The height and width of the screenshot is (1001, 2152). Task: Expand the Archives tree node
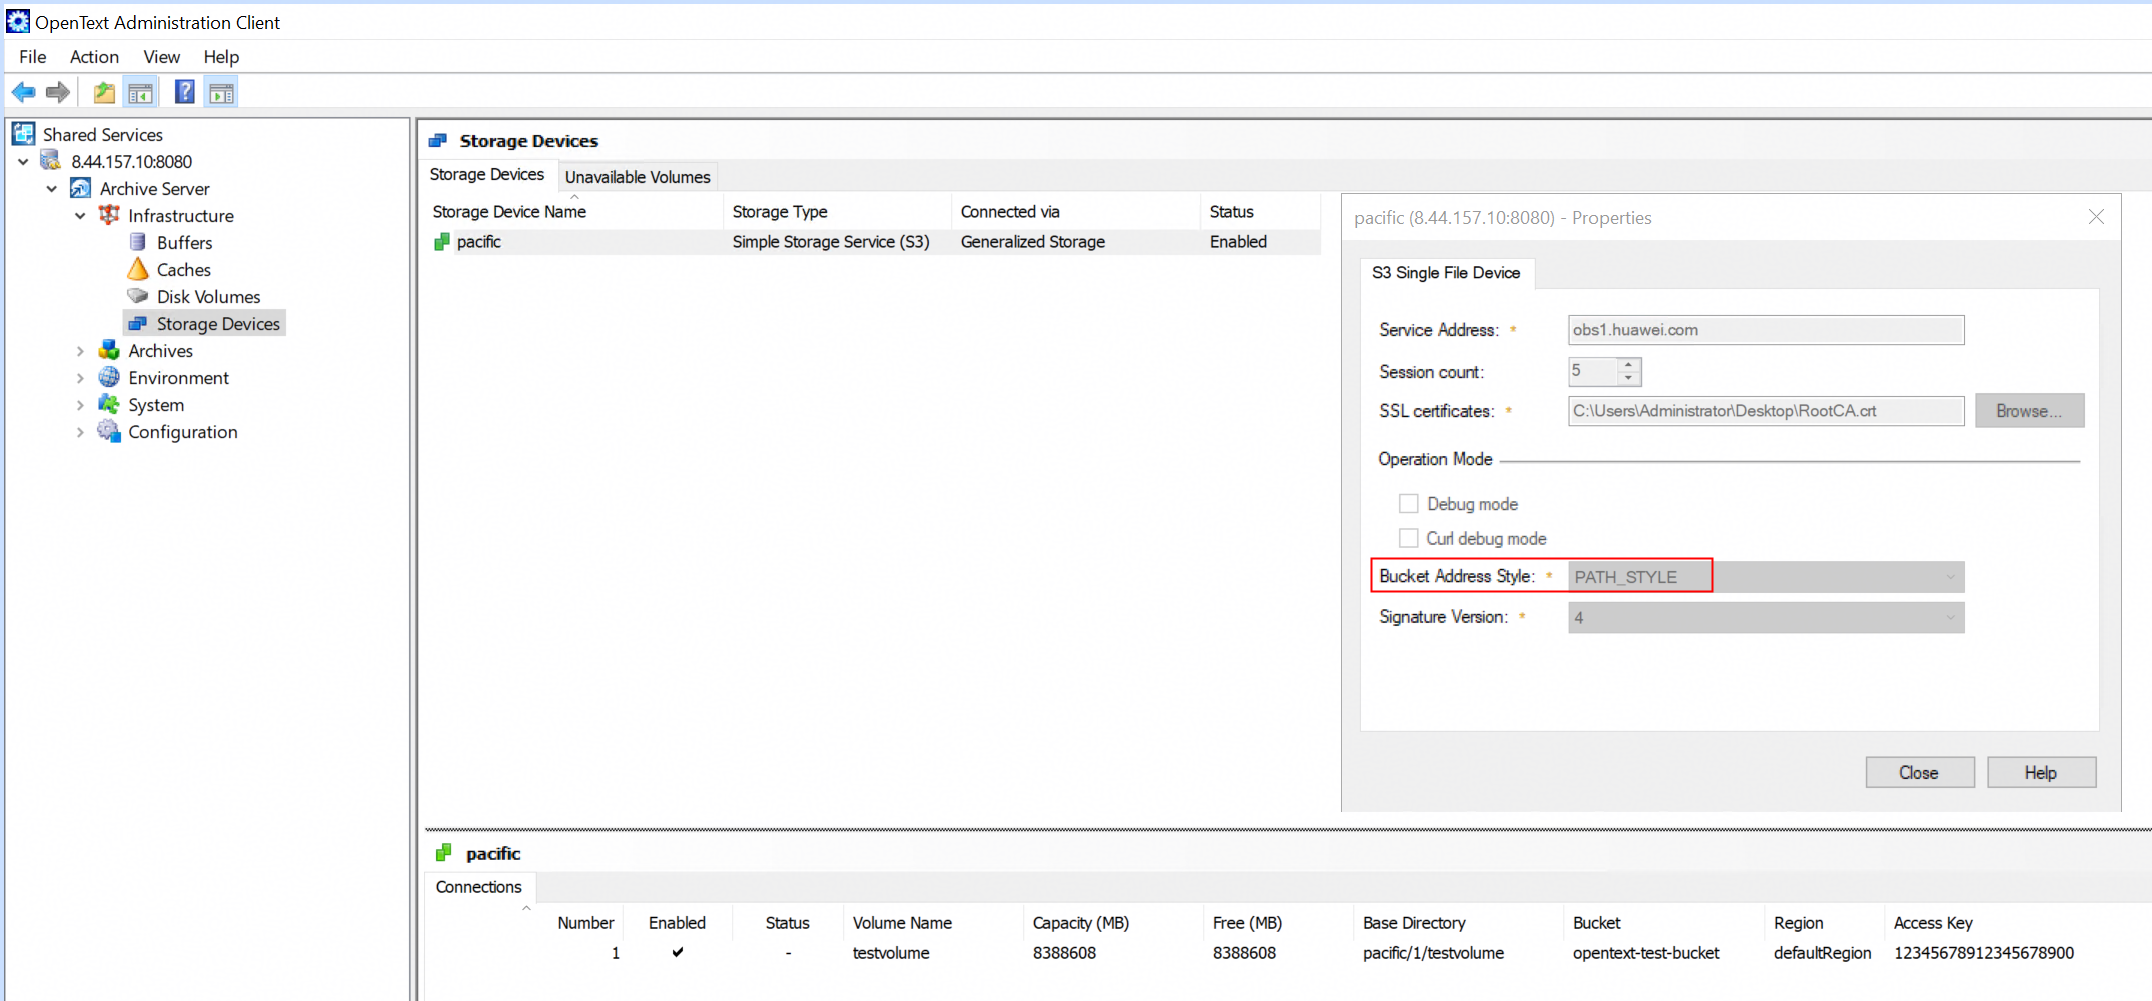click(x=81, y=351)
